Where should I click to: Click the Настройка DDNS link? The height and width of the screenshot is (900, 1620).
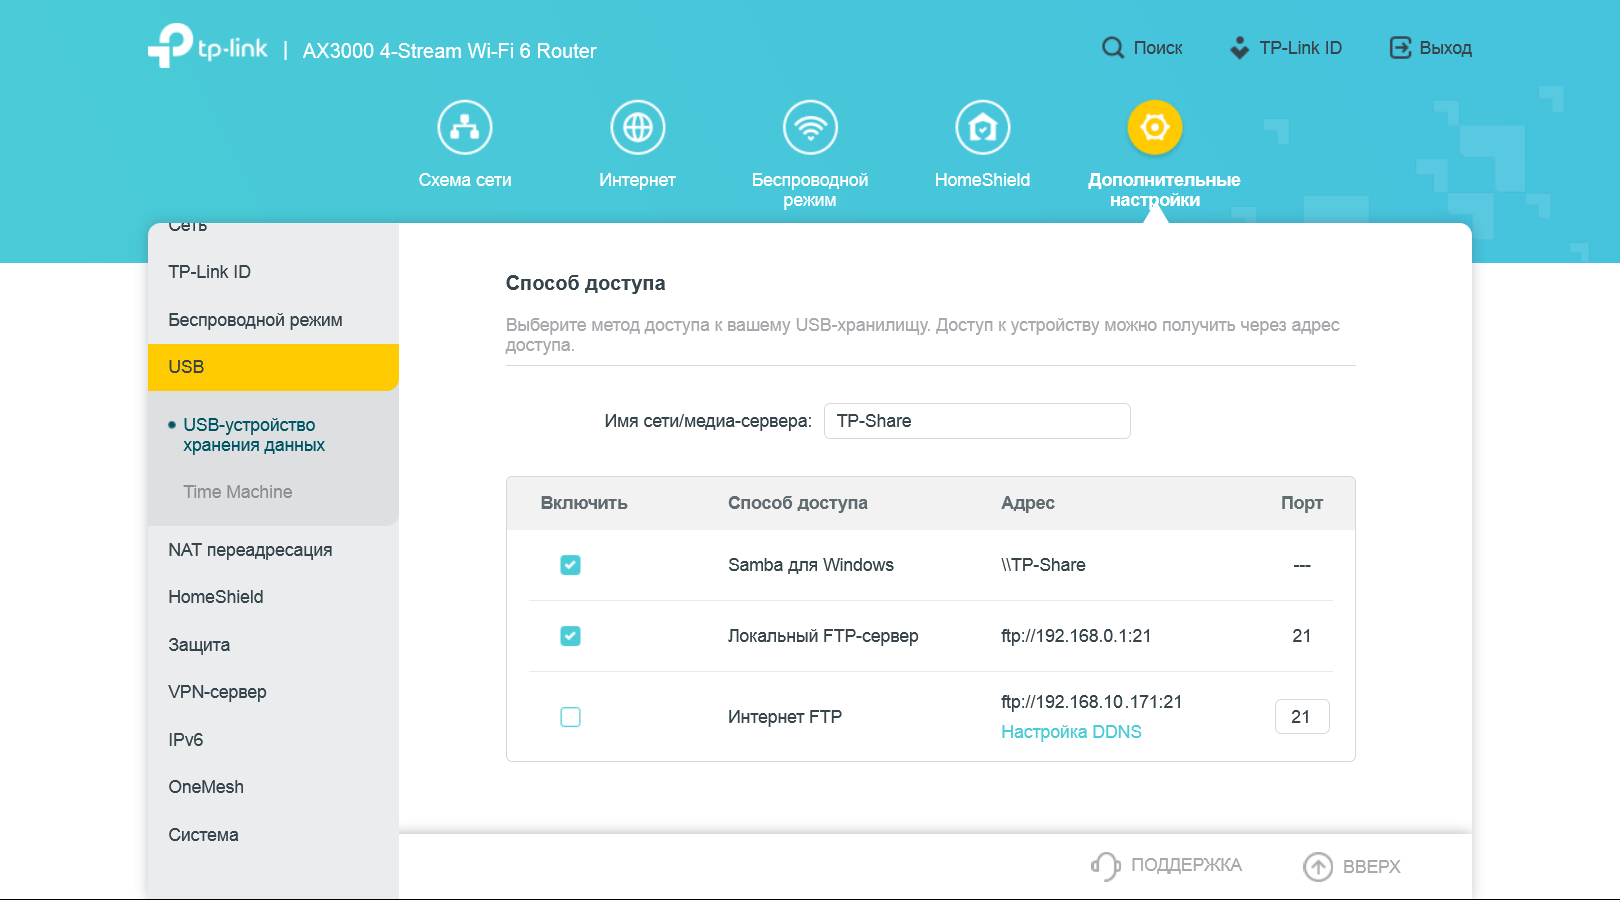pos(1071,732)
